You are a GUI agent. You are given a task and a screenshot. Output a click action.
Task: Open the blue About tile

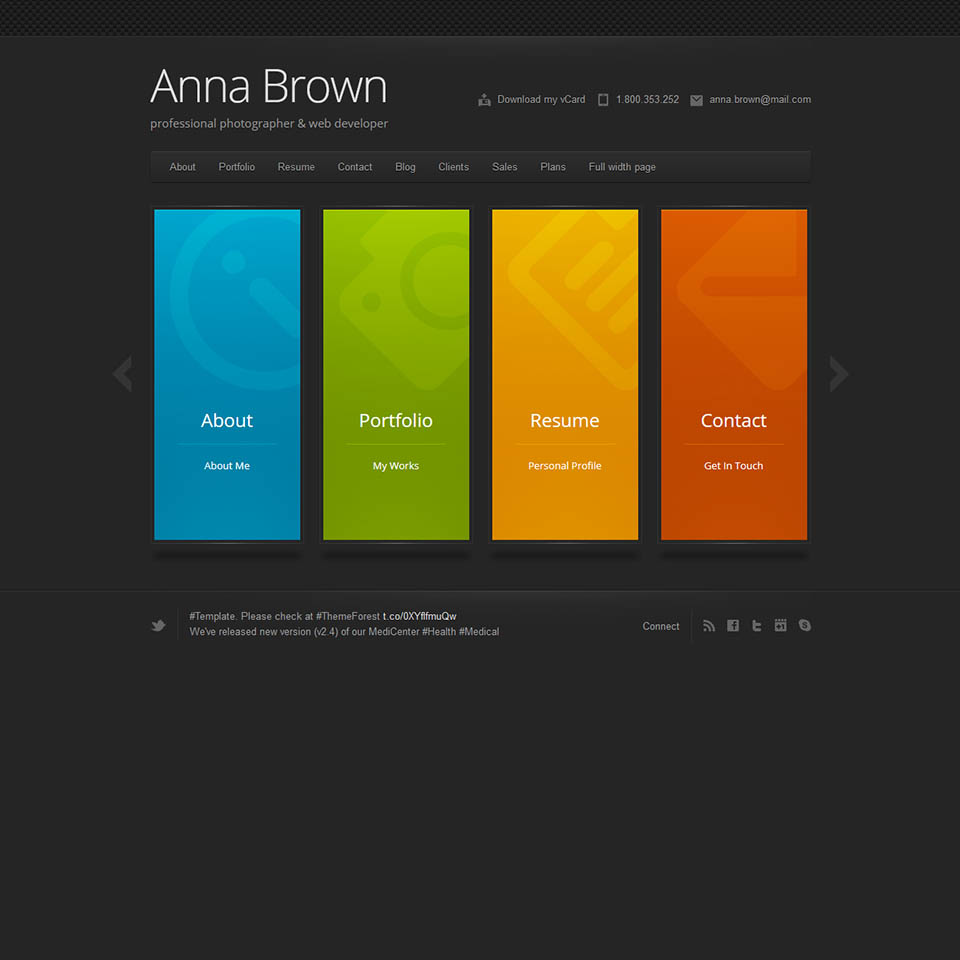[x=227, y=375]
